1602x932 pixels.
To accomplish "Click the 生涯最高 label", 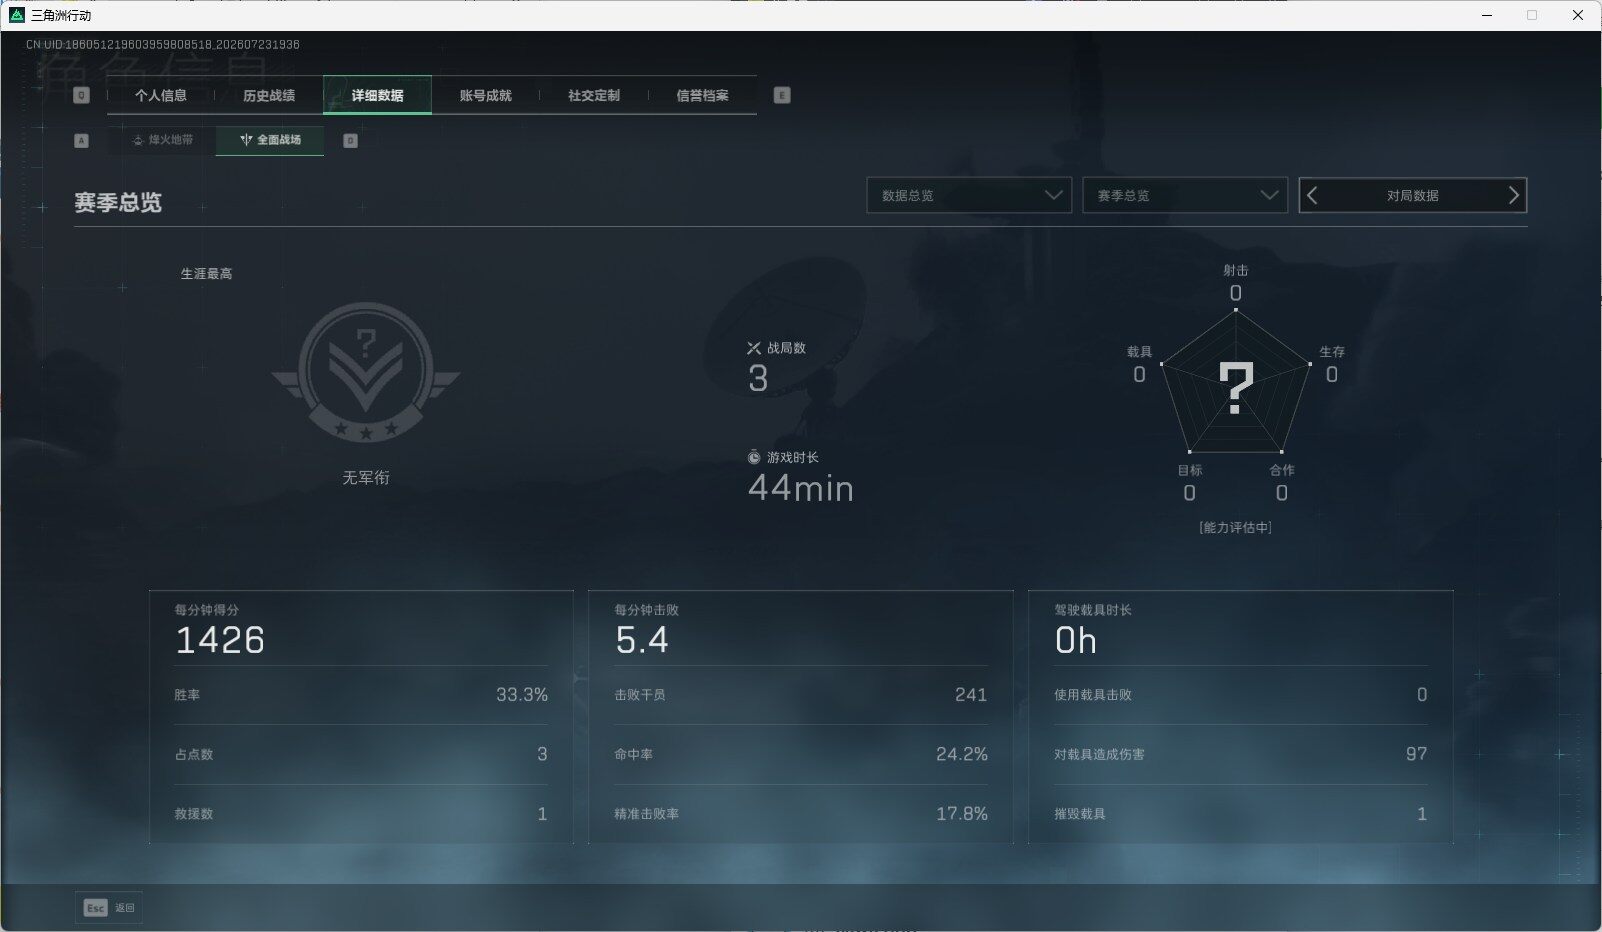I will (x=206, y=273).
